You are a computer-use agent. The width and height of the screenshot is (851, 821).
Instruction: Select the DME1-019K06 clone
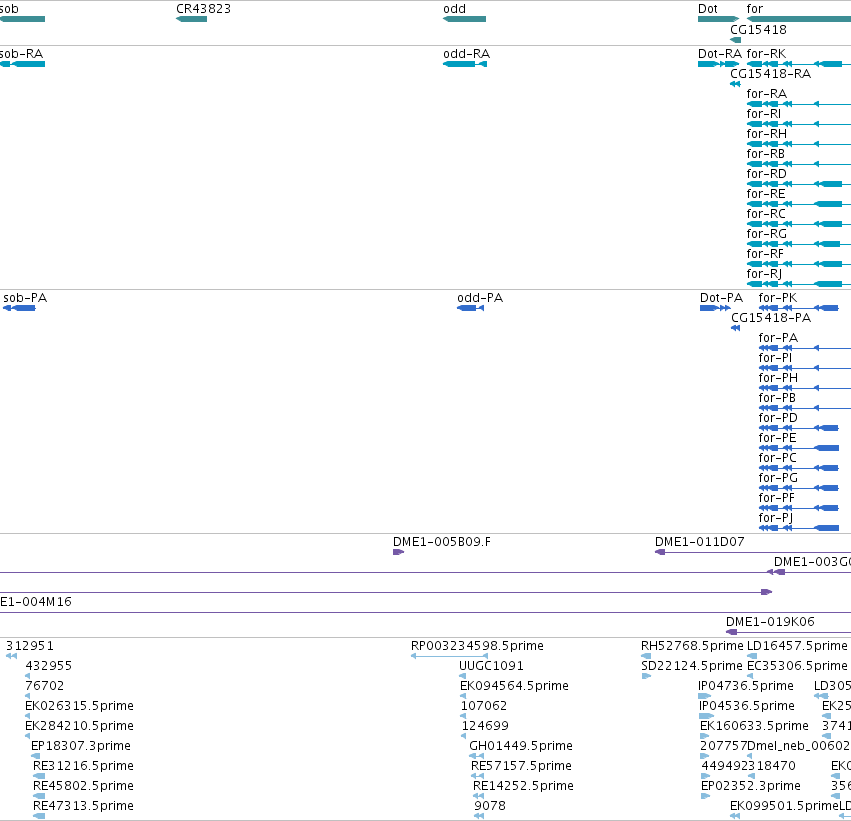click(x=789, y=632)
